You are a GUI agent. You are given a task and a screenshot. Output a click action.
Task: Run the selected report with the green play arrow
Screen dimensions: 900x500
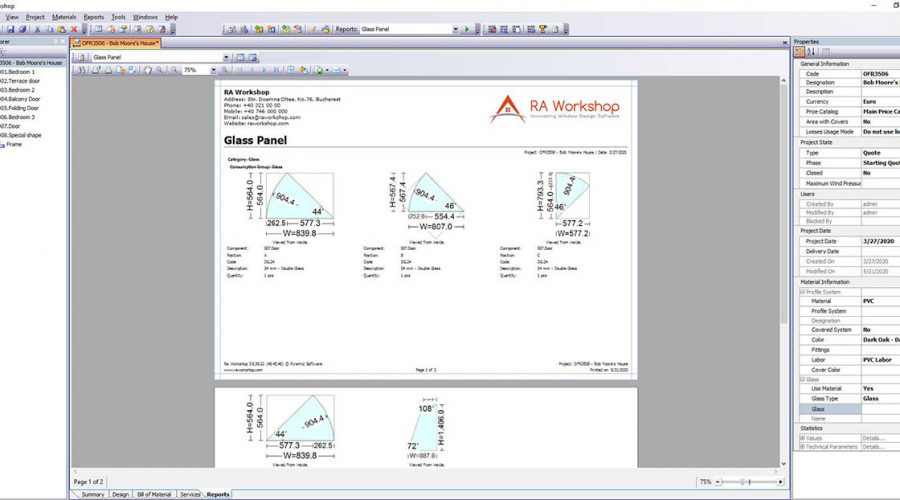[467, 29]
